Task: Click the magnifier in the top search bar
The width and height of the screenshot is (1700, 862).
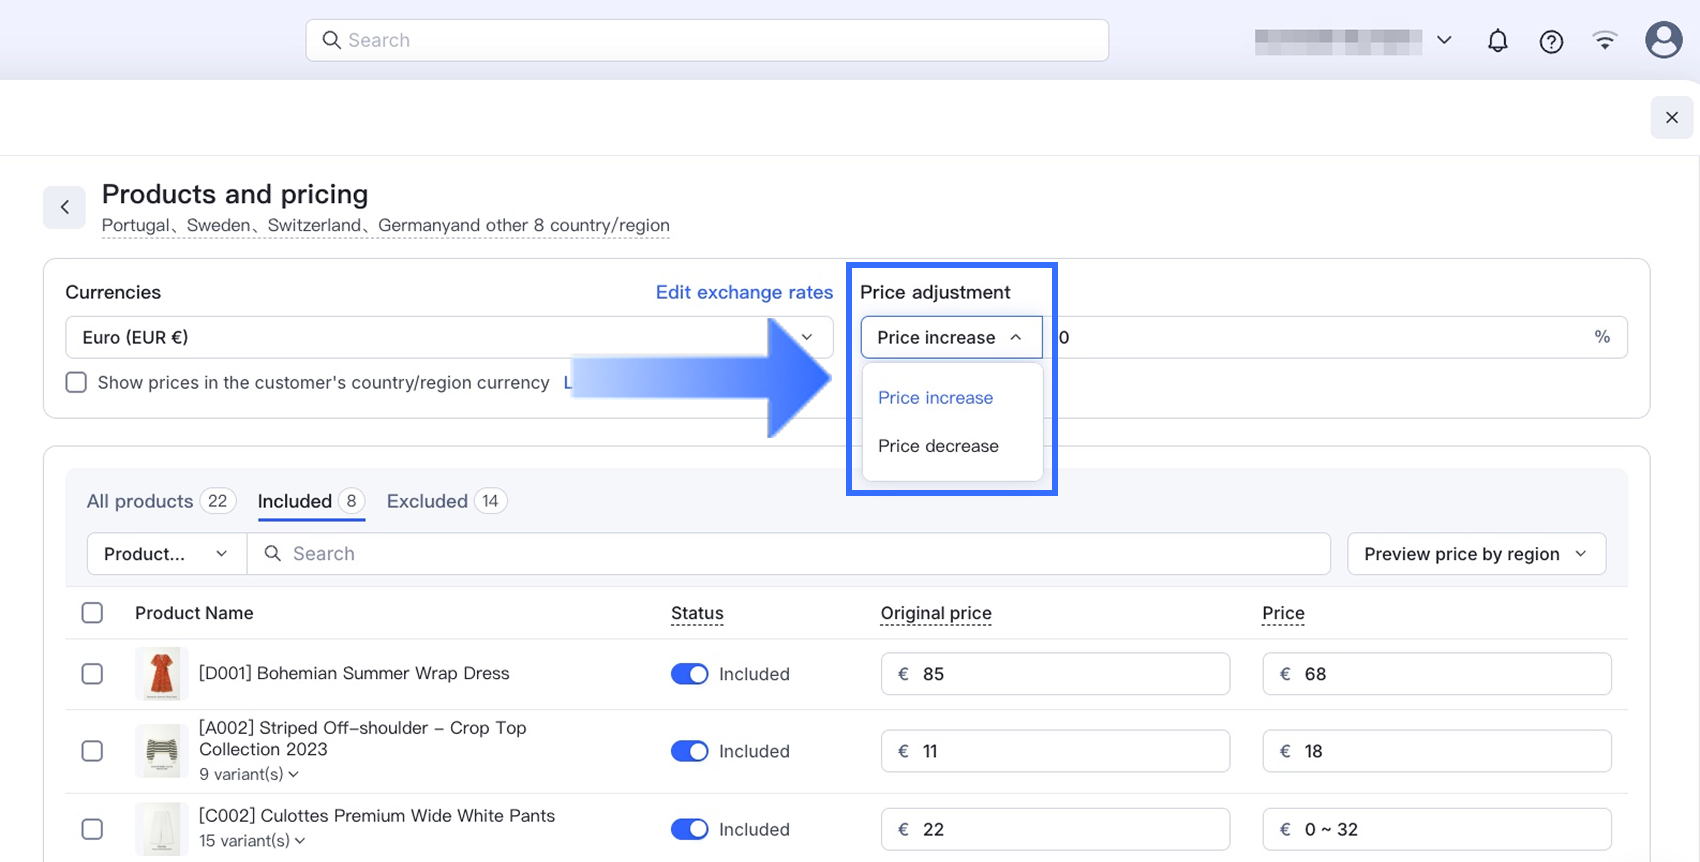Action: point(331,40)
